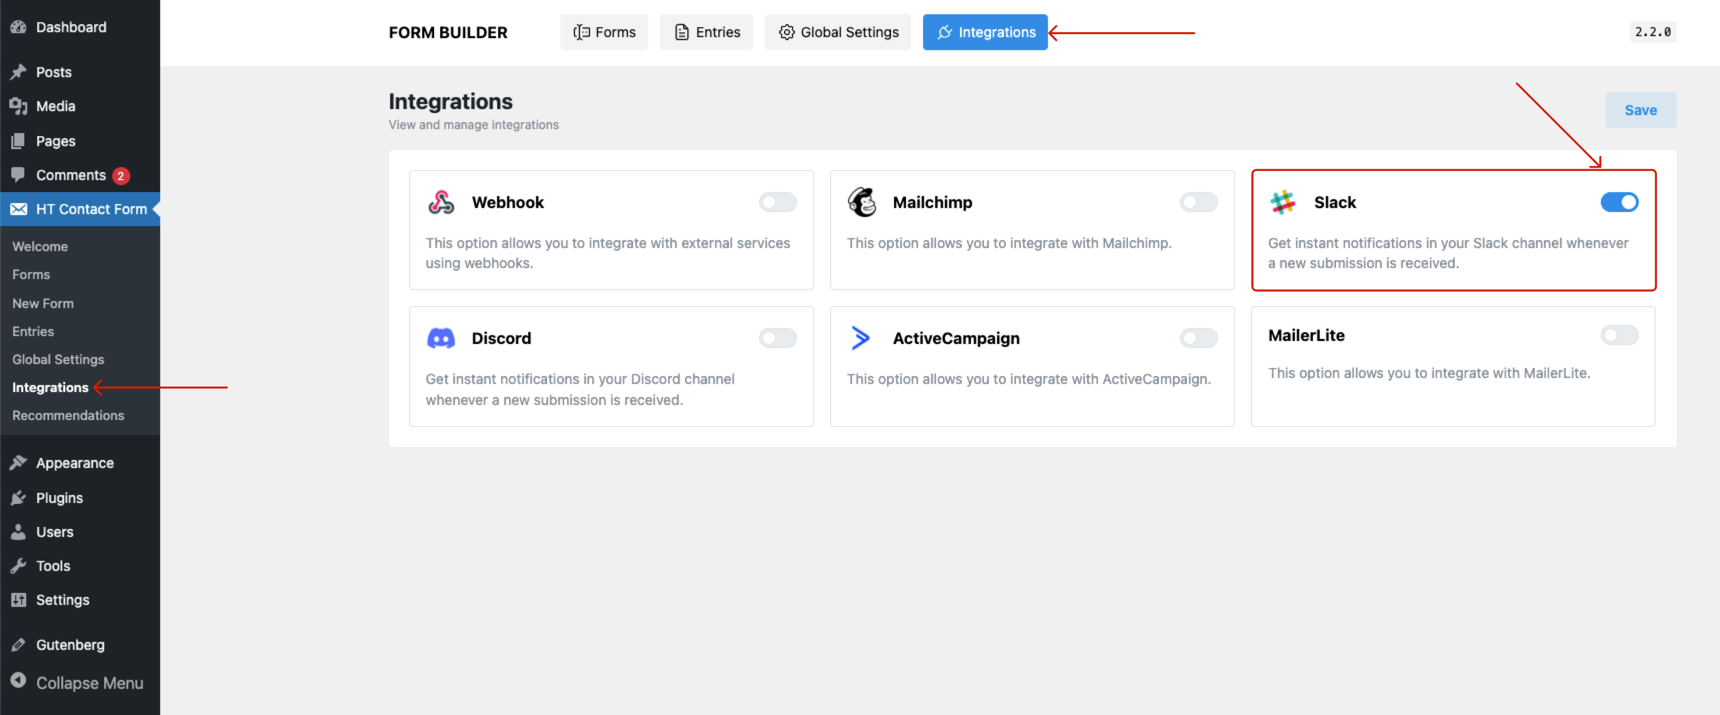Screen dimensions: 1720x715
Task: Enable the Mailchimp integration toggle
Action: click(1198, 202)
